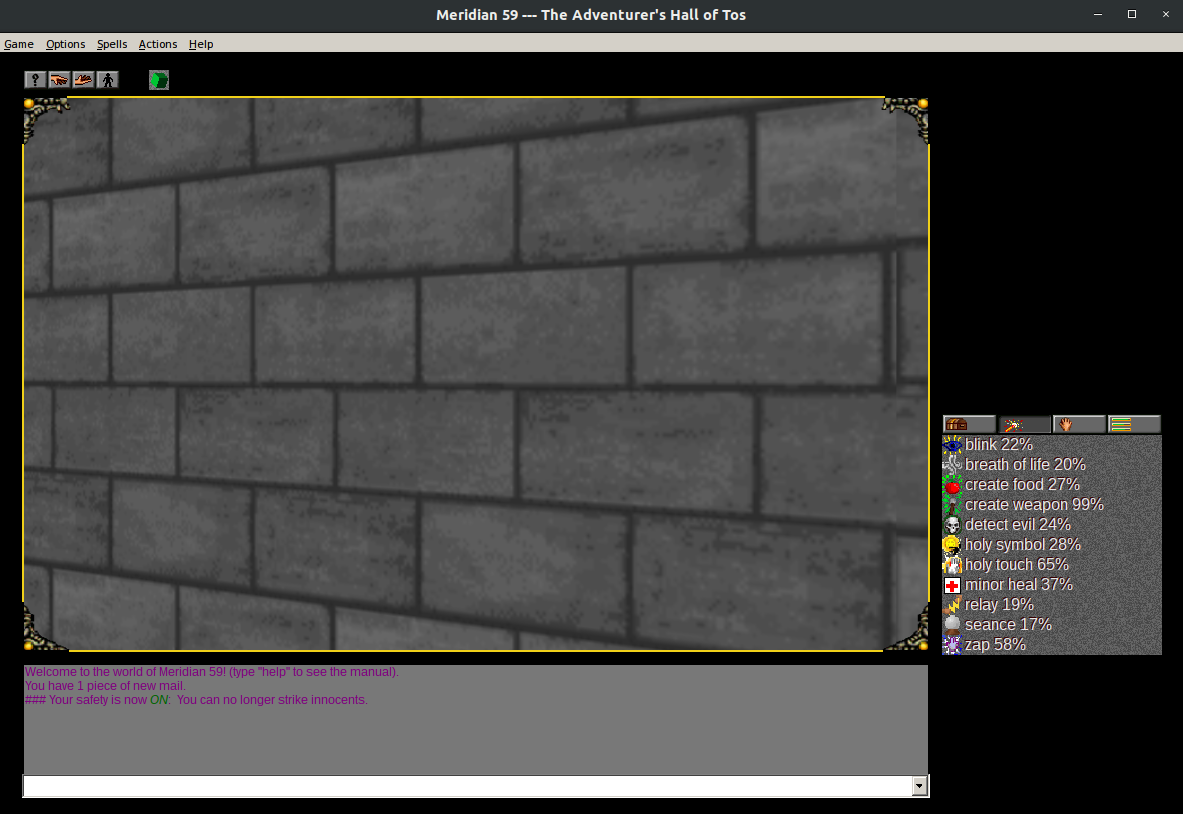Screen dimensions: 1183x814
Task: Click the chat command input field
Action: 468,786
